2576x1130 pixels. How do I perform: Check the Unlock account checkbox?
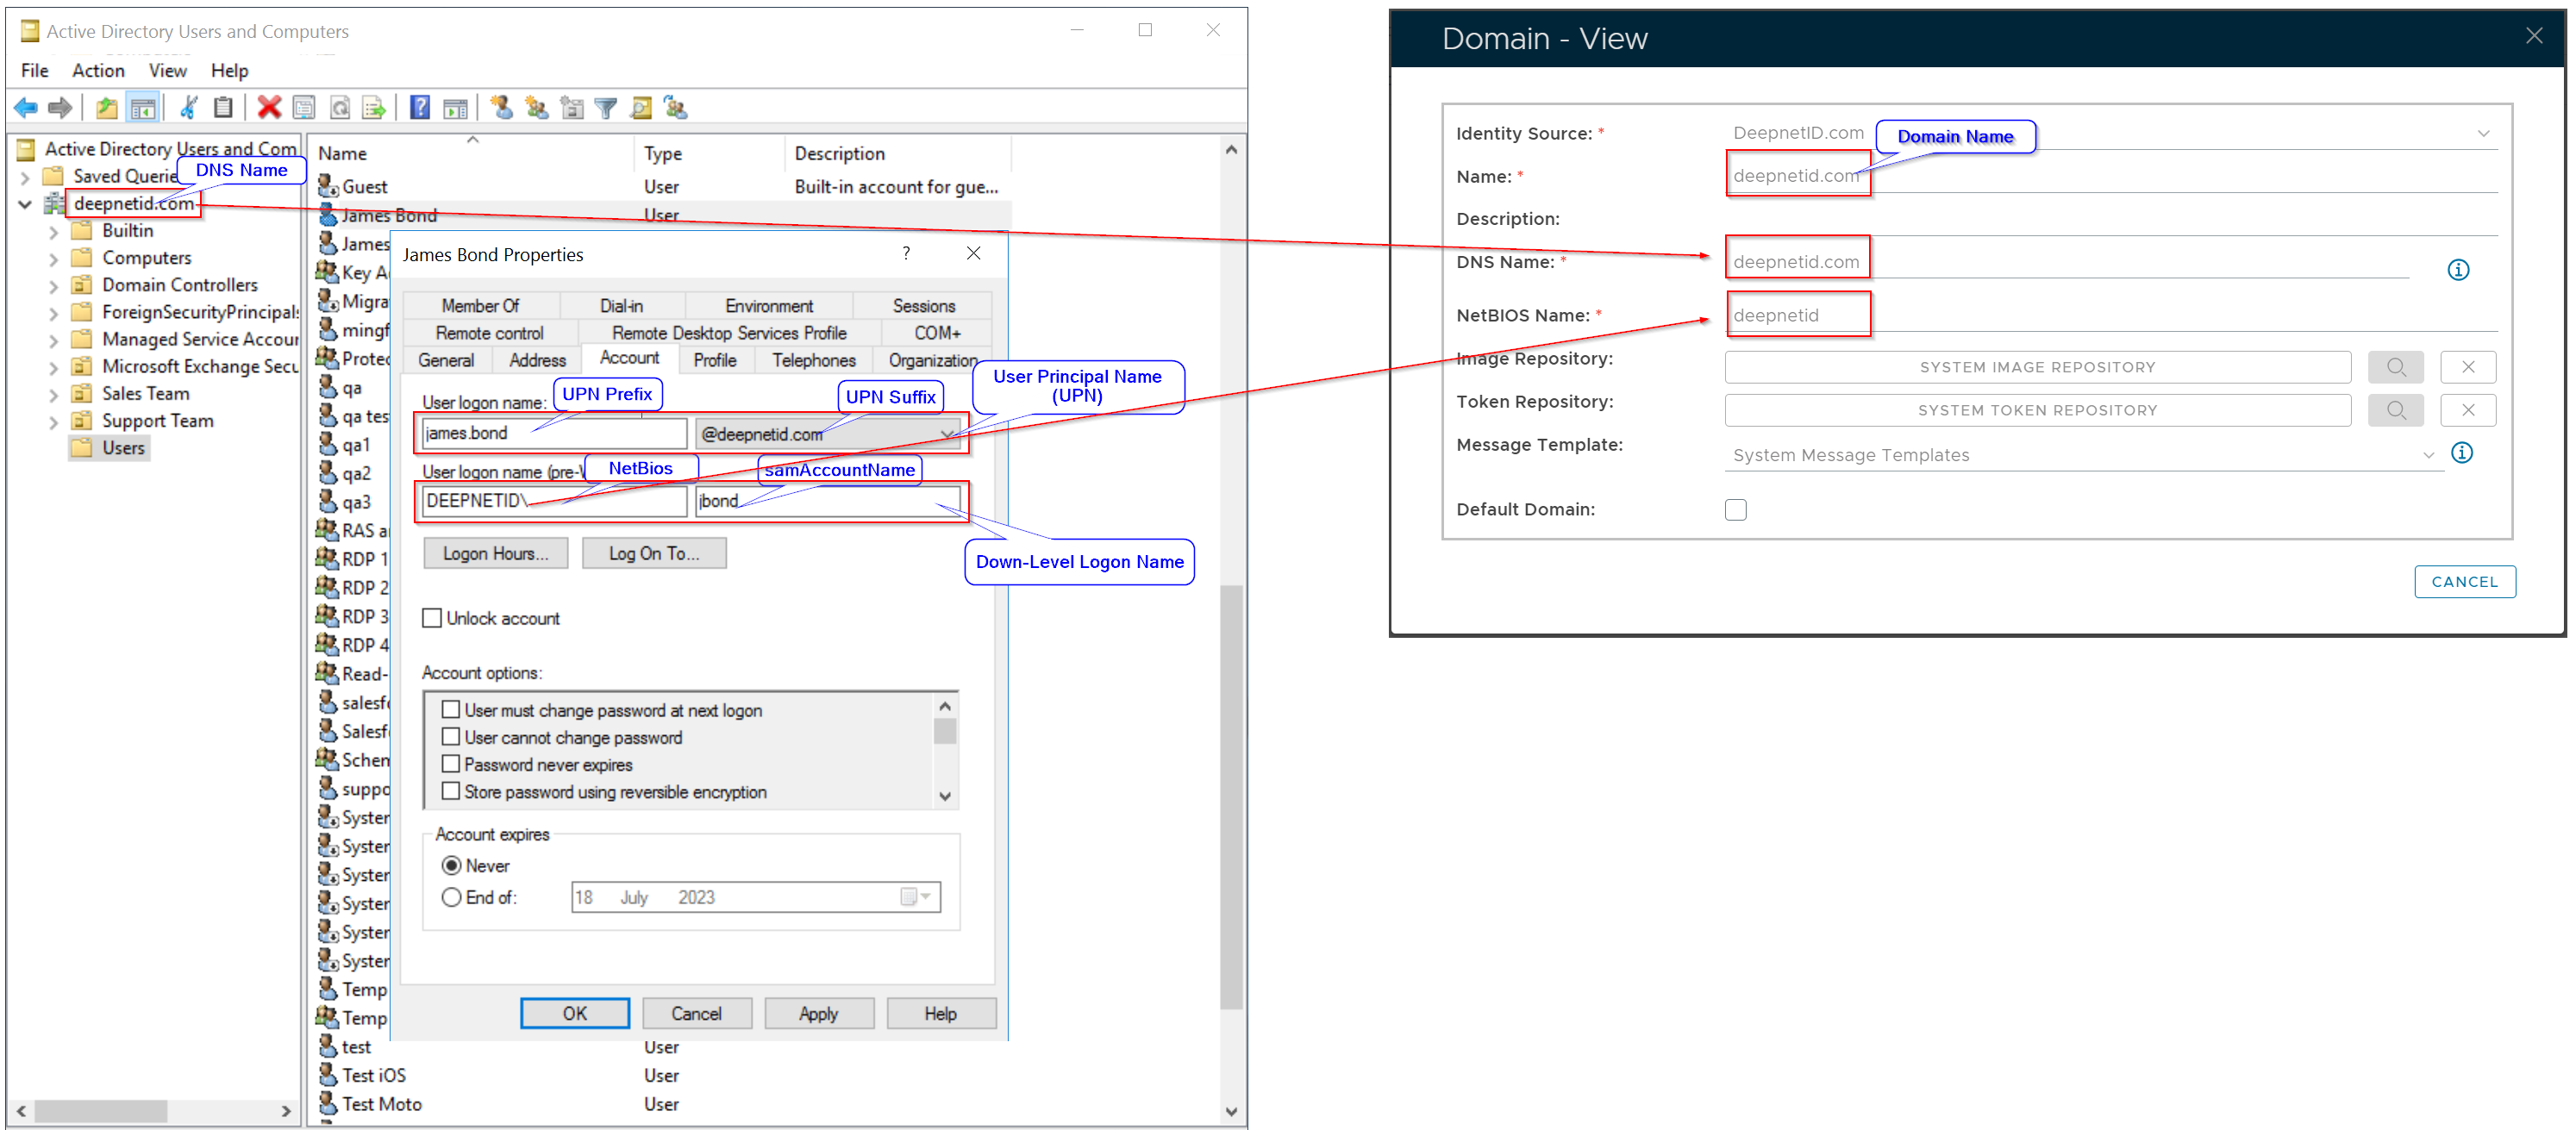tap(432, 618)
